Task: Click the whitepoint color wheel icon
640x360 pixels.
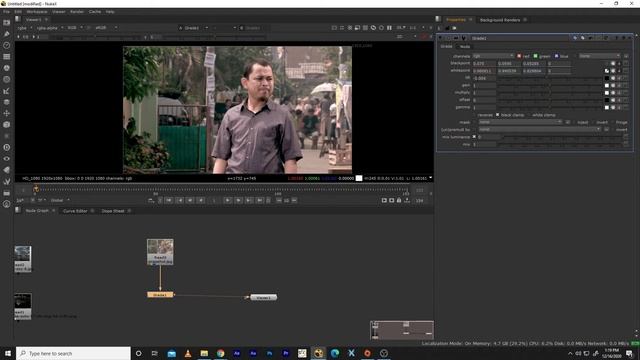Action: [x=613, y=71]
